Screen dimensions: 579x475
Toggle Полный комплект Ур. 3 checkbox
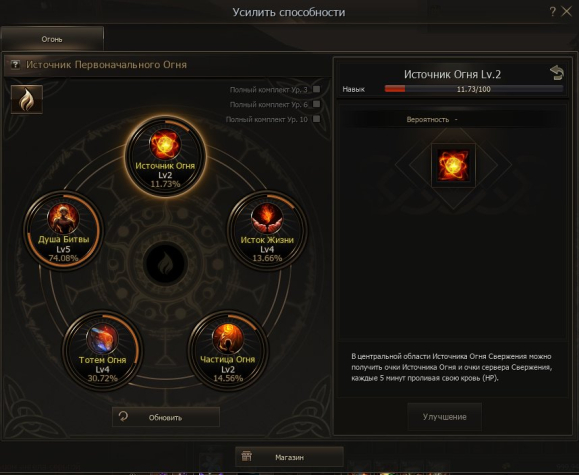coord(316,89)
